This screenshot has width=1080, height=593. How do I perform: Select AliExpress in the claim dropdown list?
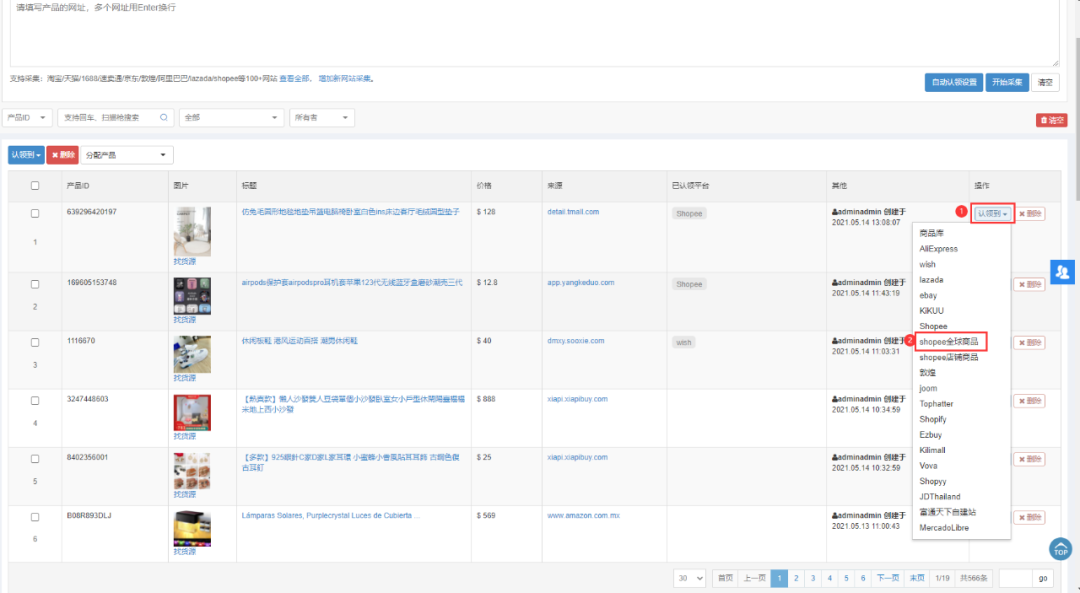938,249
